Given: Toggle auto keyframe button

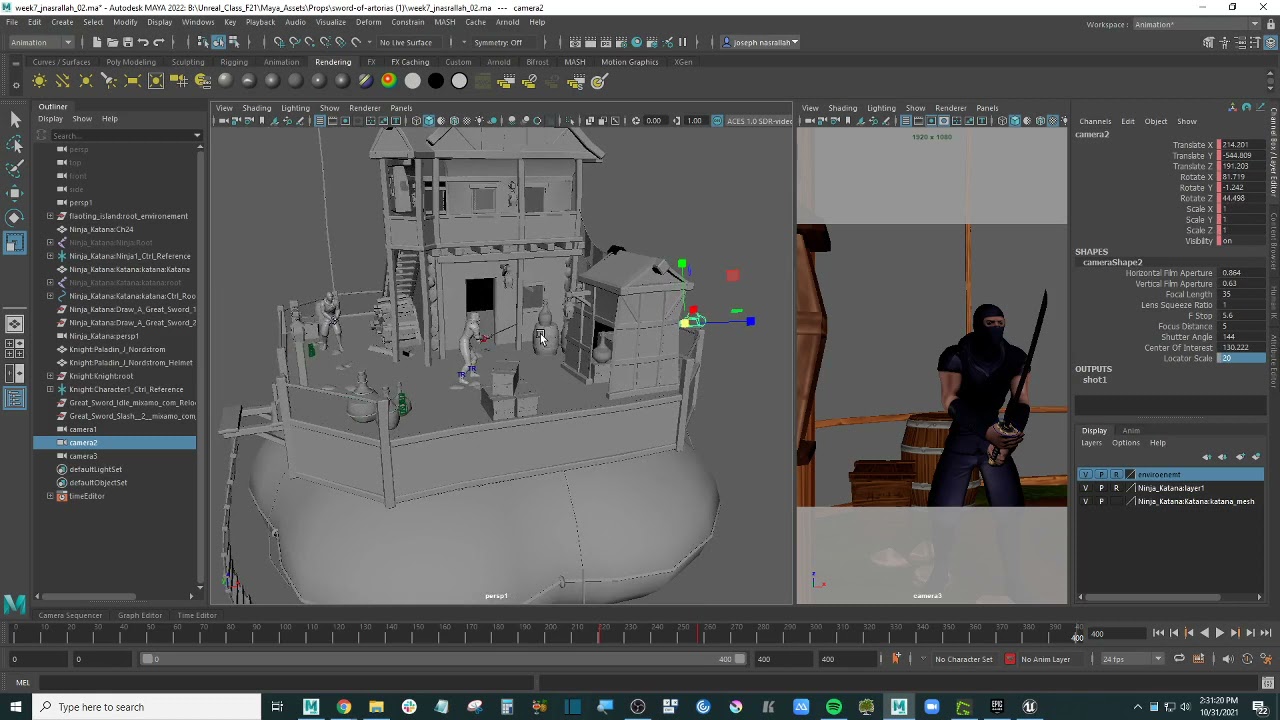Looking at the screenshot, I should tap(1247, 659).
